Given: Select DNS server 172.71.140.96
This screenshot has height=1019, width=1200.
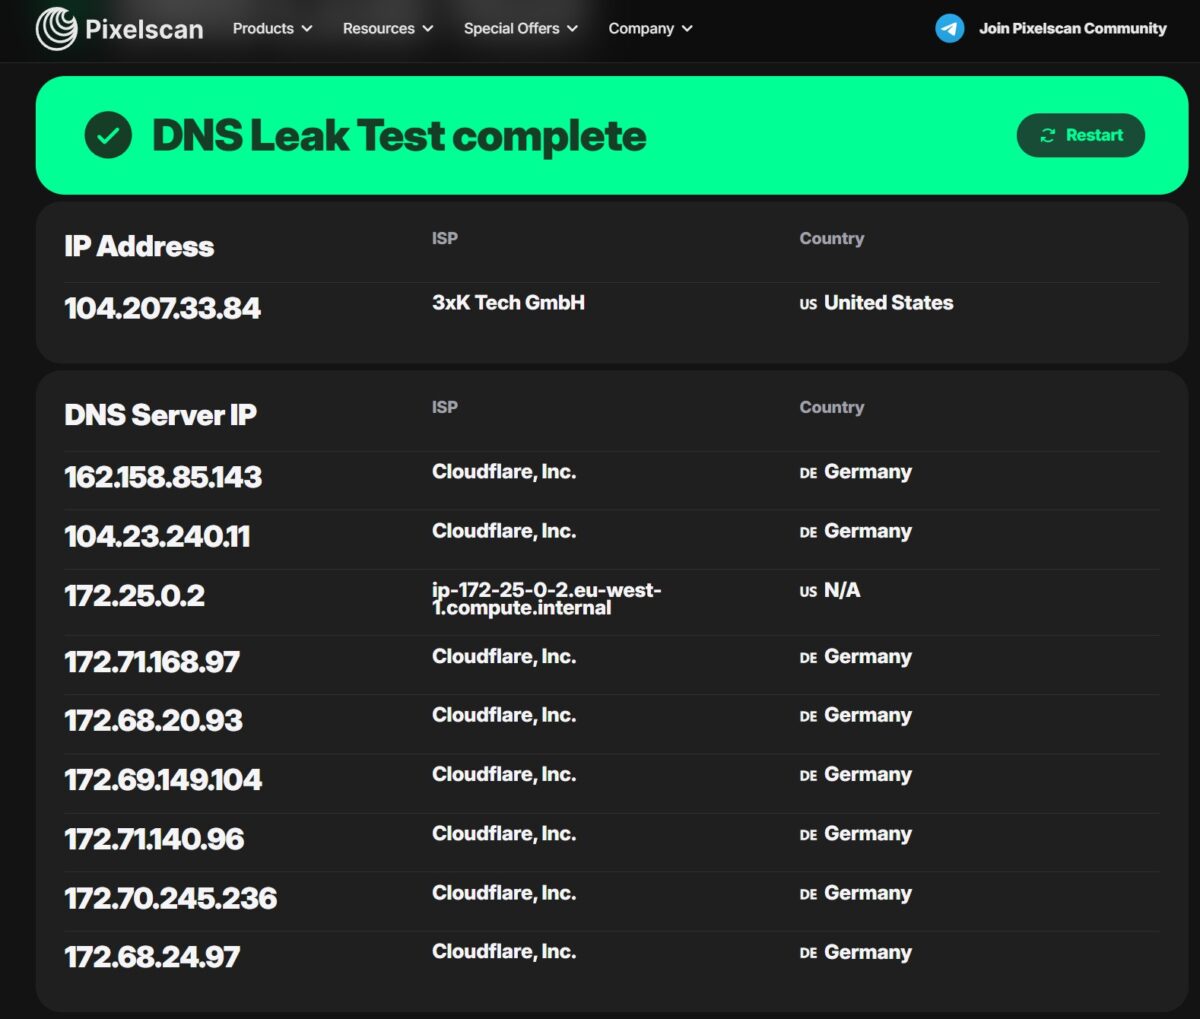Looking at the screenshot, I should (x=154, y=839).
